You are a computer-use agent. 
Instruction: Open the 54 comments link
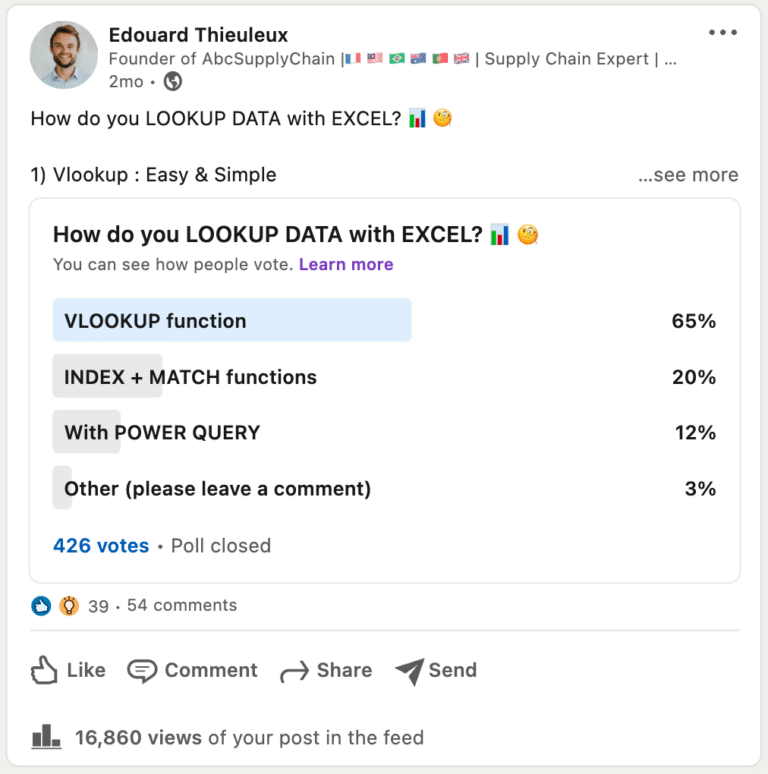point(182,605)
